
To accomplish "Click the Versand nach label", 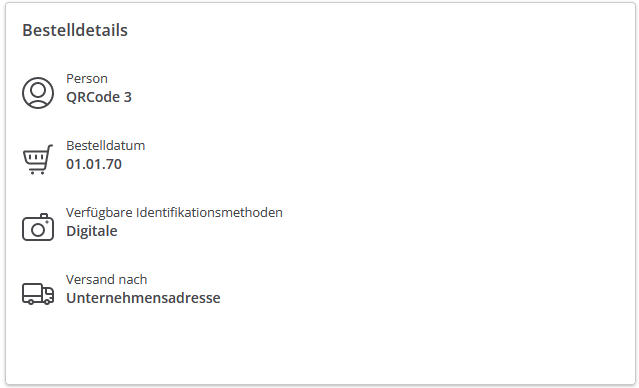I will 106,280.
